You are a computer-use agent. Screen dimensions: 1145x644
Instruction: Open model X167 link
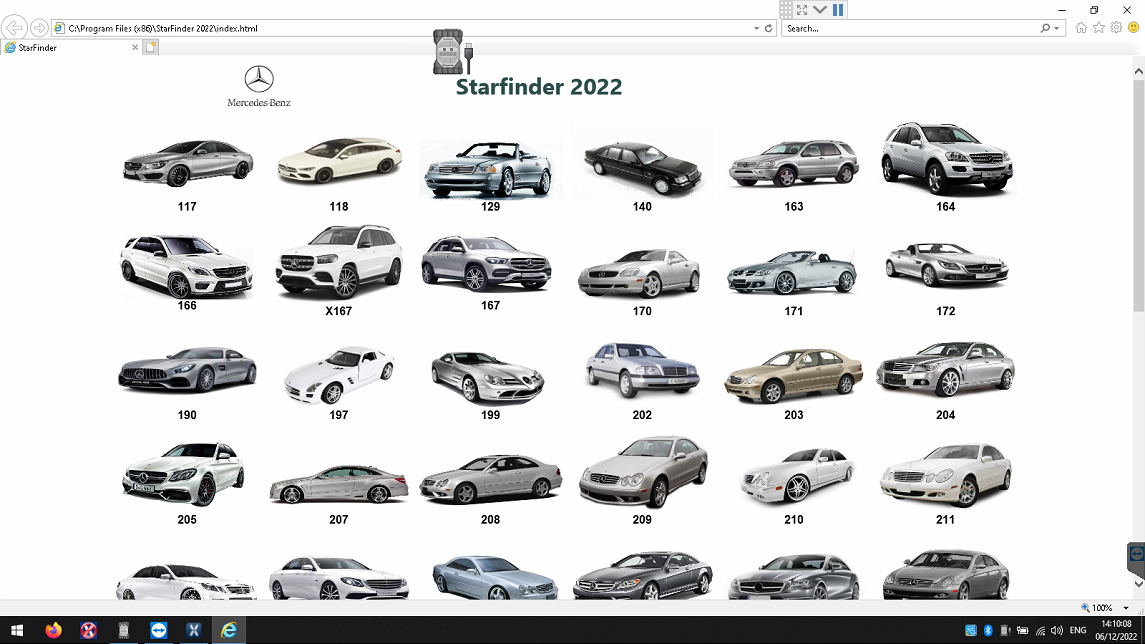tap(339, 311)
